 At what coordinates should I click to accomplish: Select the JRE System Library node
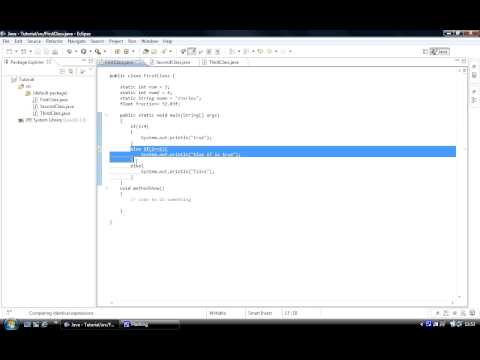coord(52,120)
